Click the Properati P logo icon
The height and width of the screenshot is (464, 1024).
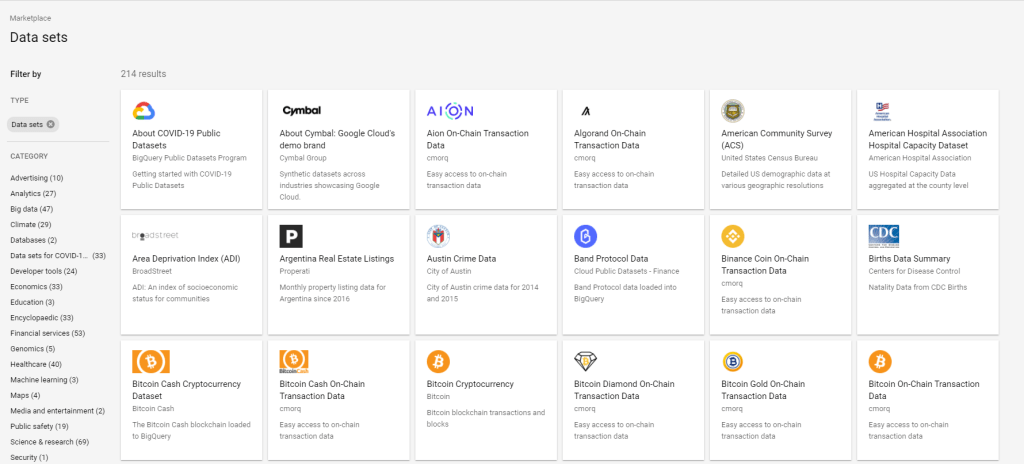point(291,236)
